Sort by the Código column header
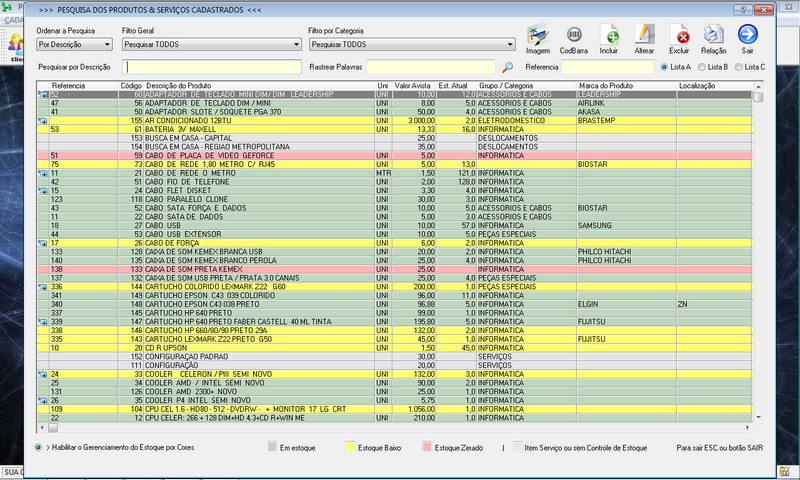This screenshot has height=480, width=800. tap(131, 86)
